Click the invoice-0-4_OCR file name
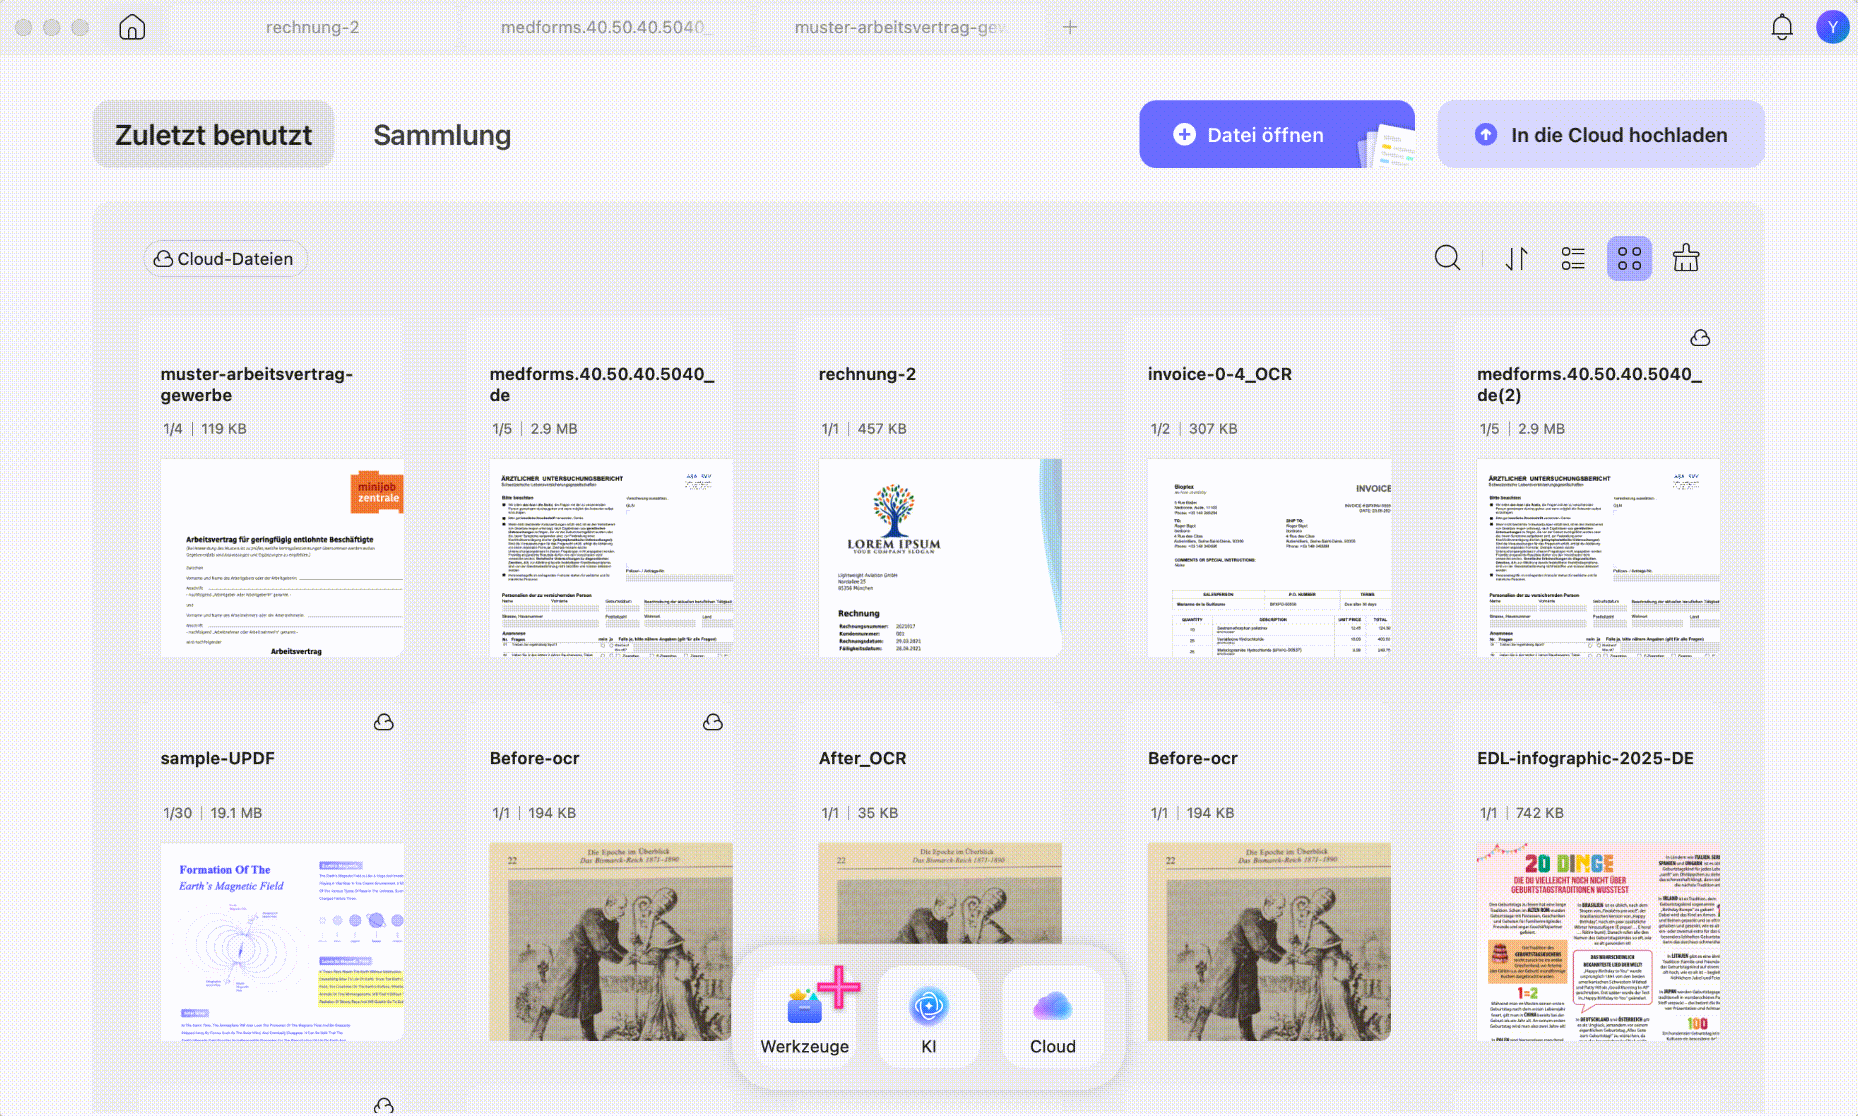1858x1116 pixels. coord(1220,374)
